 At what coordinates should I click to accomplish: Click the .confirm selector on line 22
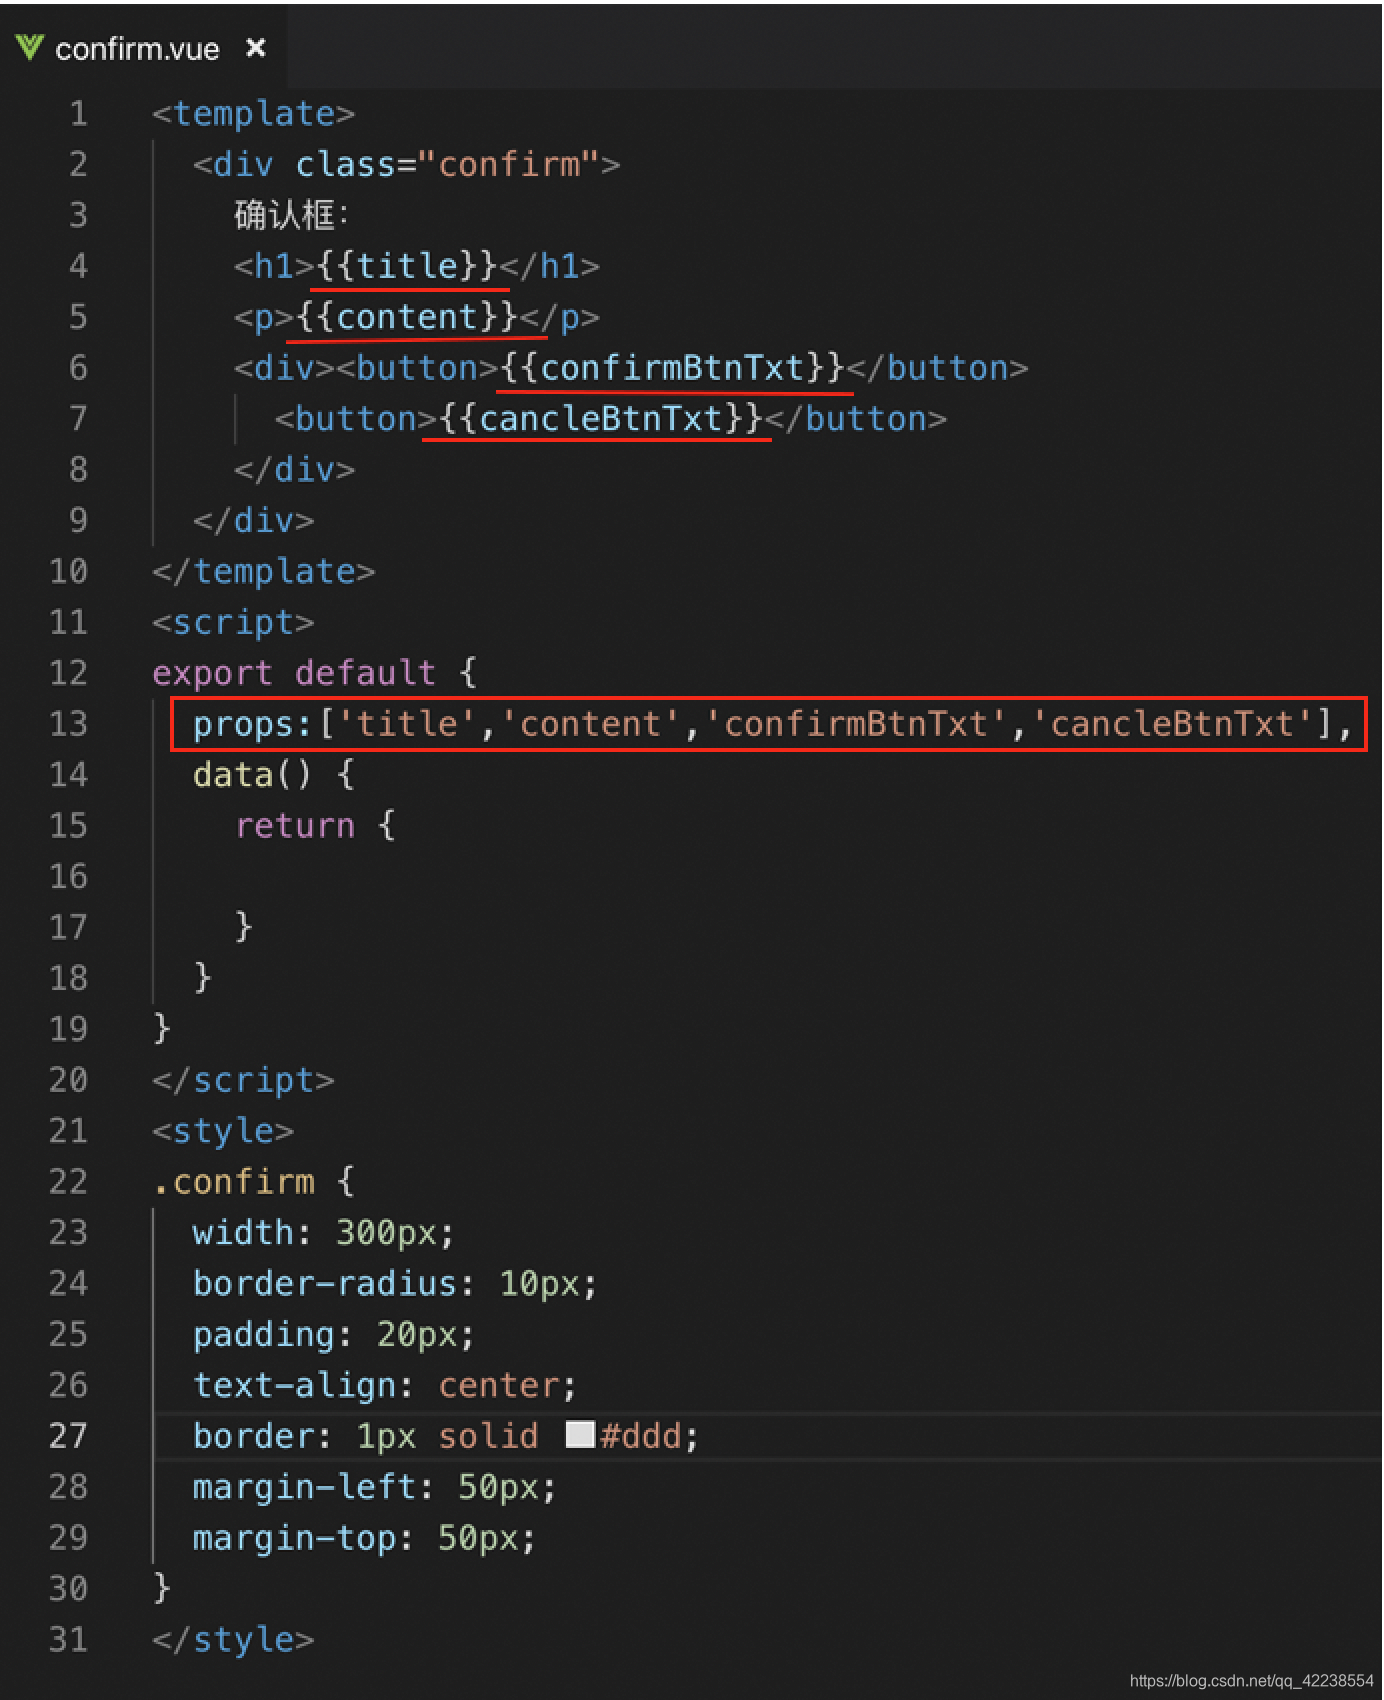click(x=233, y=1182)
